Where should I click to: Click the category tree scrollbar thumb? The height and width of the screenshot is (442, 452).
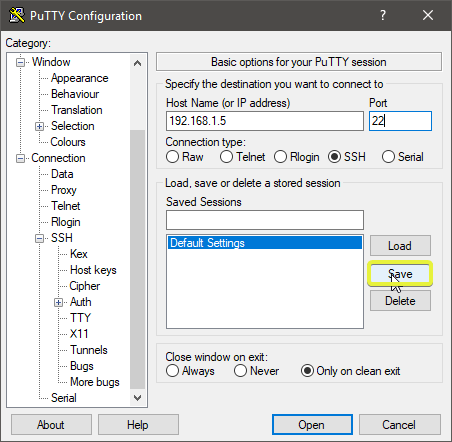click(137, 259)
